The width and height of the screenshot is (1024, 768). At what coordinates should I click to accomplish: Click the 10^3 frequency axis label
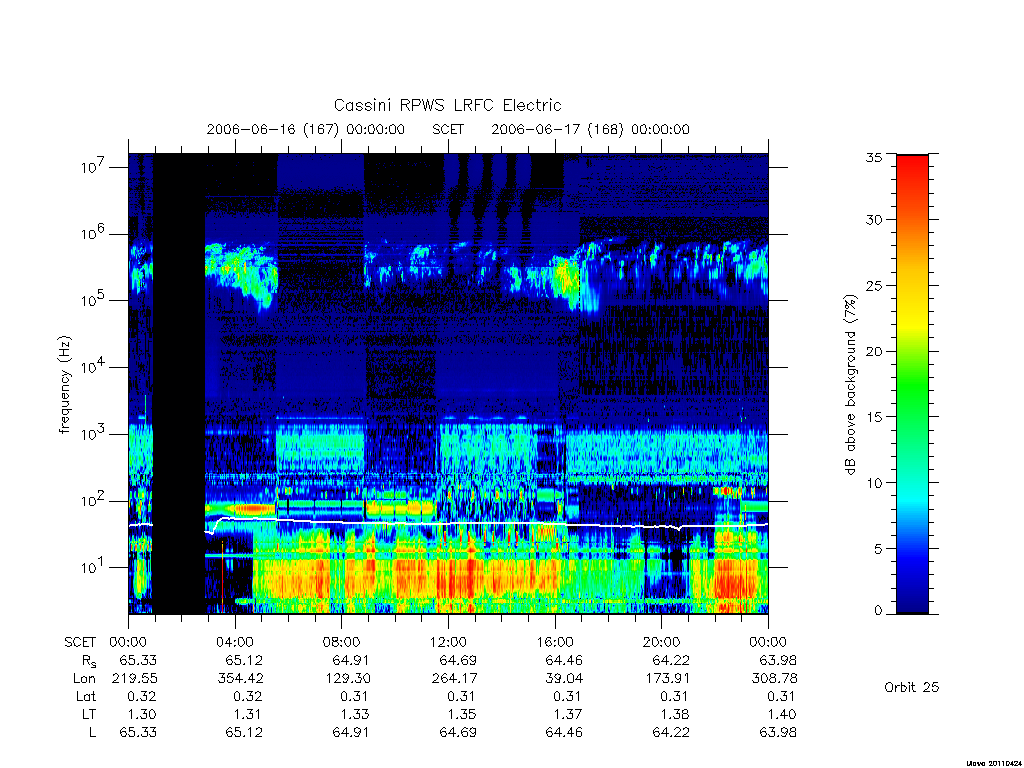pyautogui.click(x=94, y=434)
